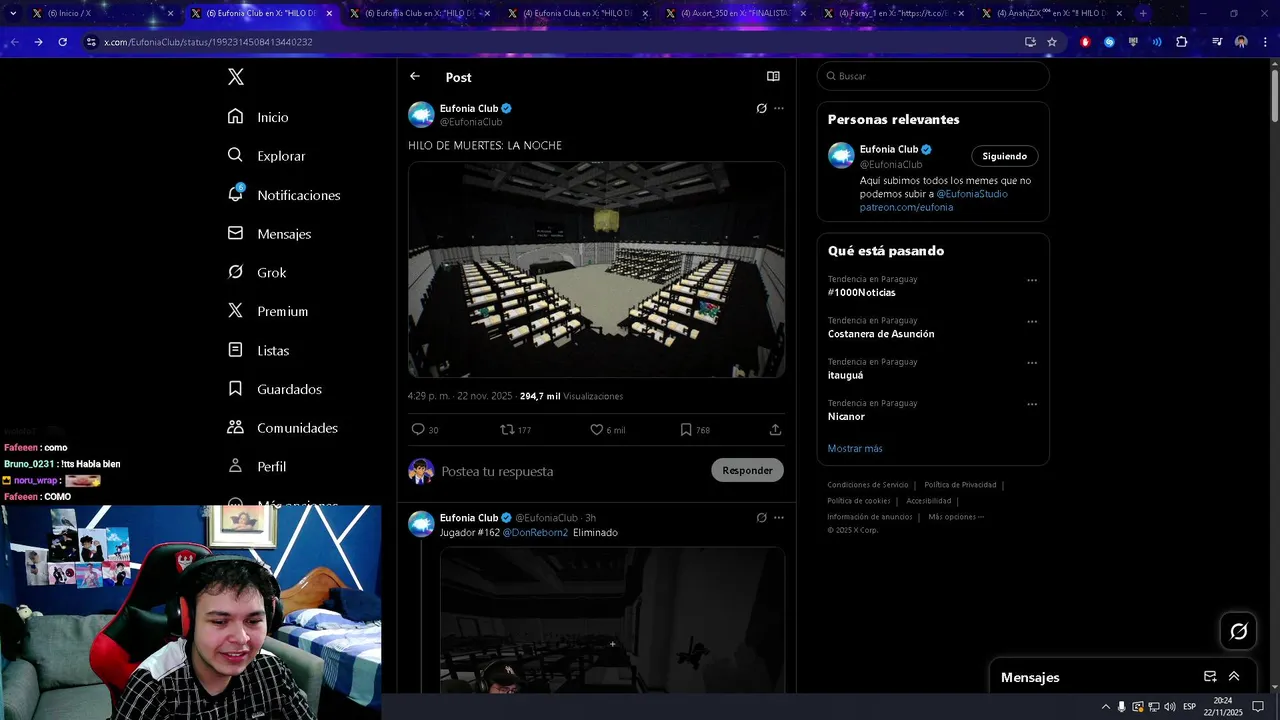Click the Responder button
This screenshot has height=720, width=1280.
coord(747,470)
